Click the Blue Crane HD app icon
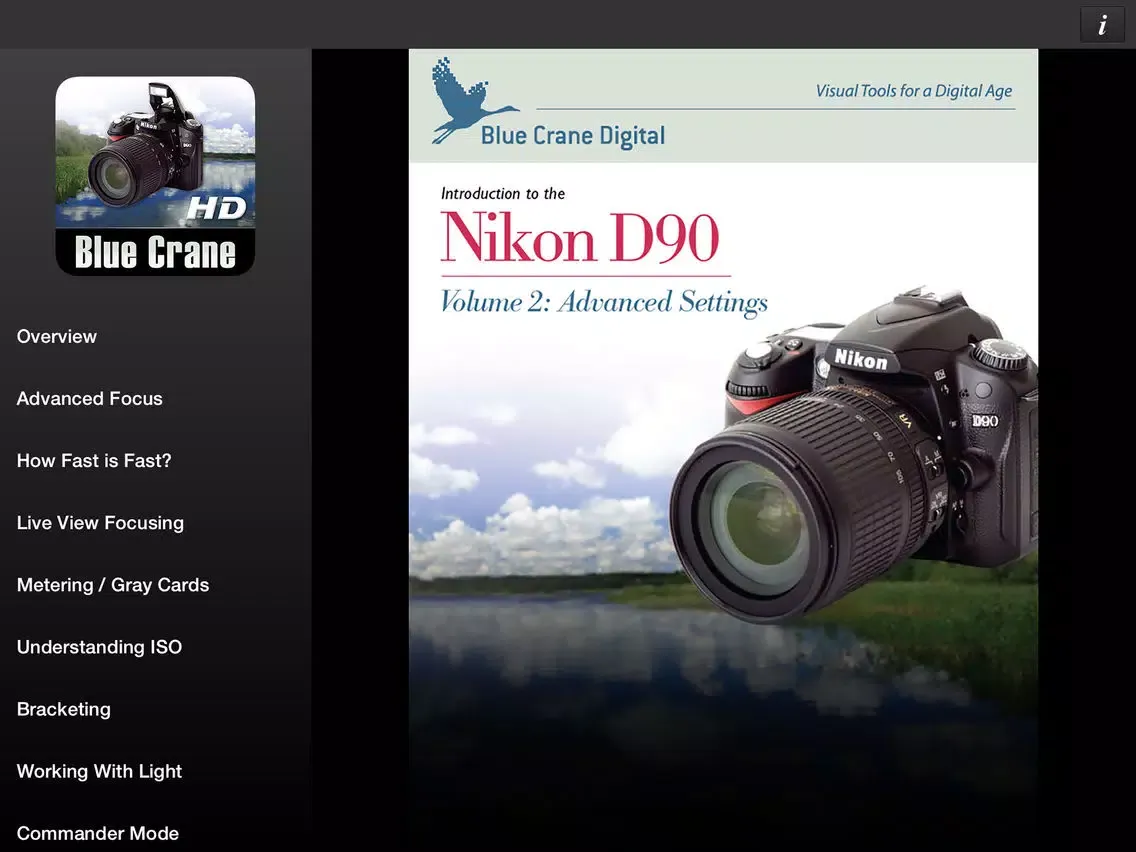 155,175
